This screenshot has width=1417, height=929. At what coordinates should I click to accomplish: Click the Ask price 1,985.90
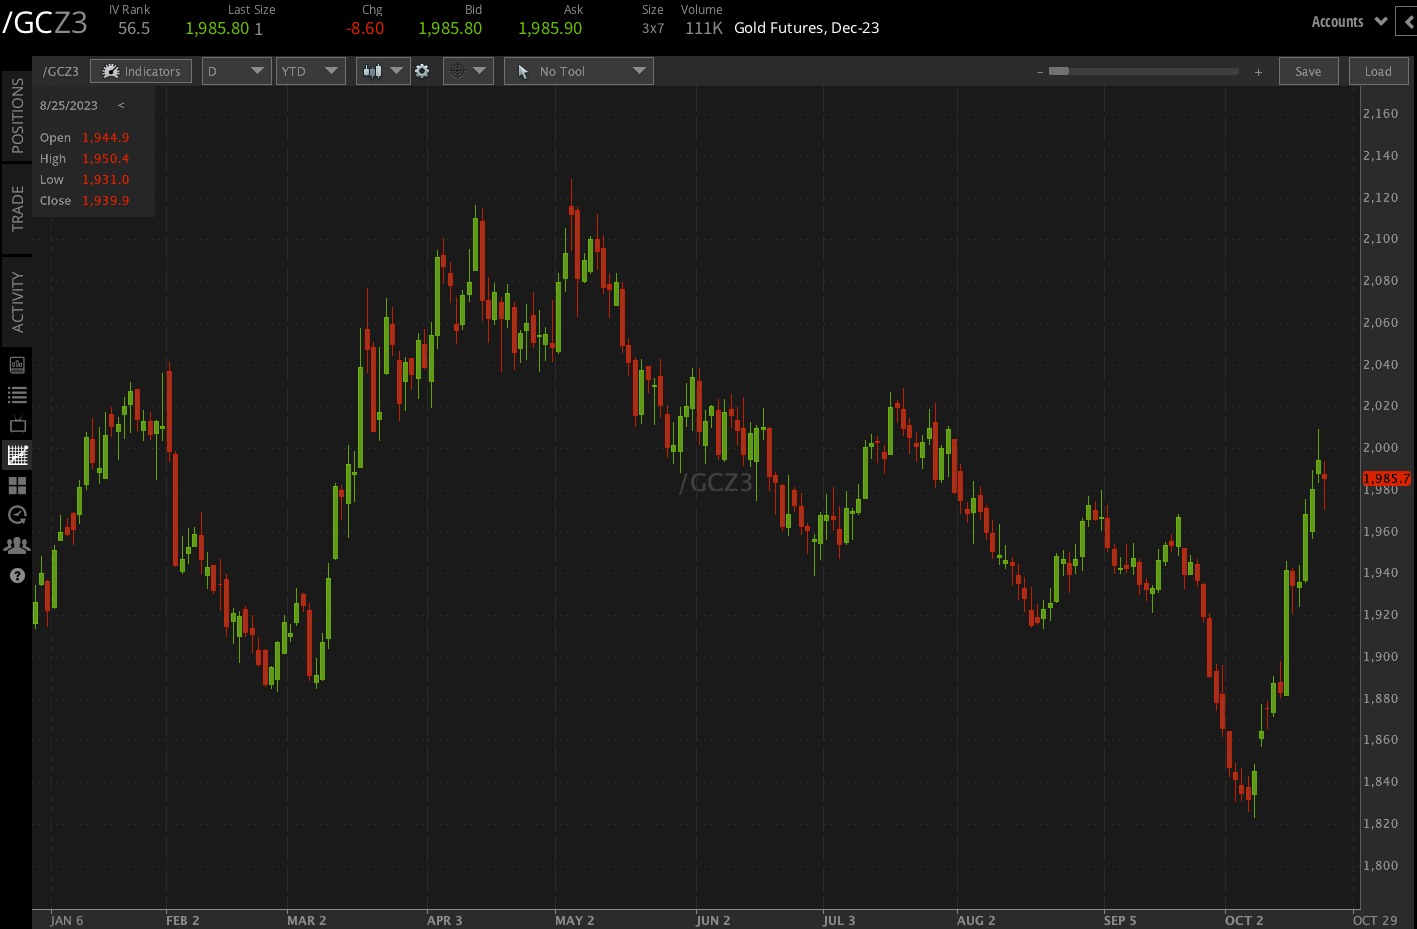[x=550, y=28]
